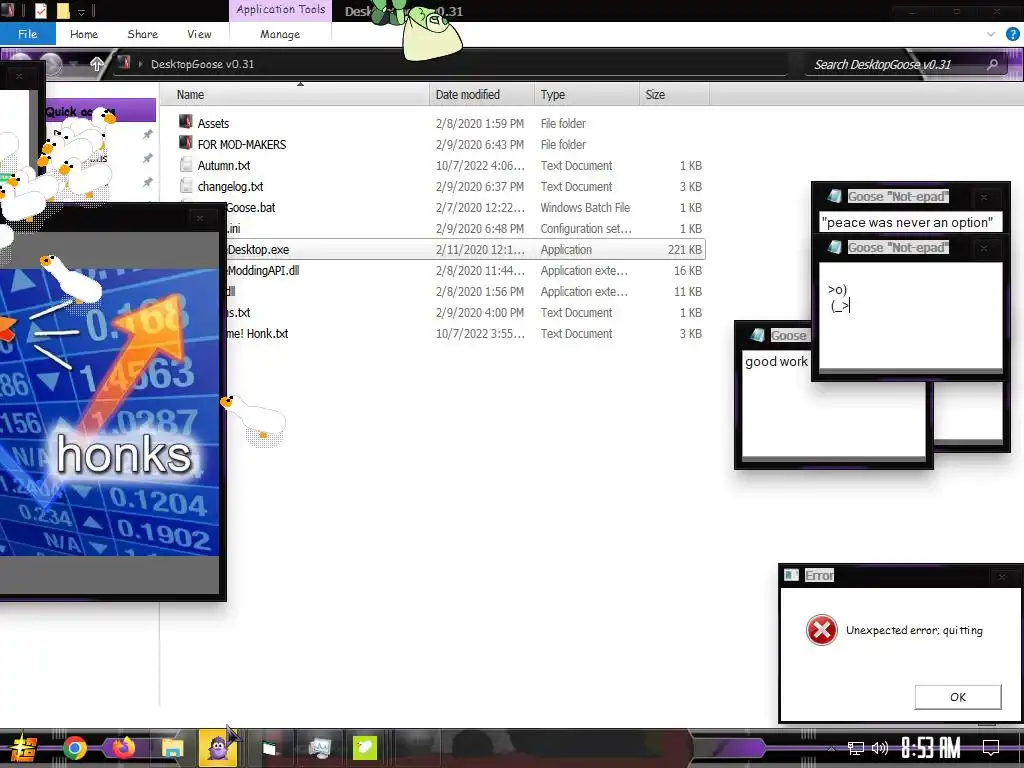The image size is (1024, 768).
Task: Open the File ribbon tab
Action: 27,34
